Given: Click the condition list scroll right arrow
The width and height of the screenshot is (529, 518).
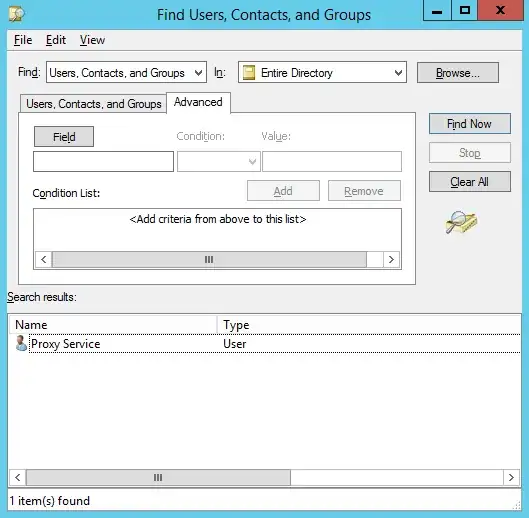Looking at the screenshot, I should point(391,260).
